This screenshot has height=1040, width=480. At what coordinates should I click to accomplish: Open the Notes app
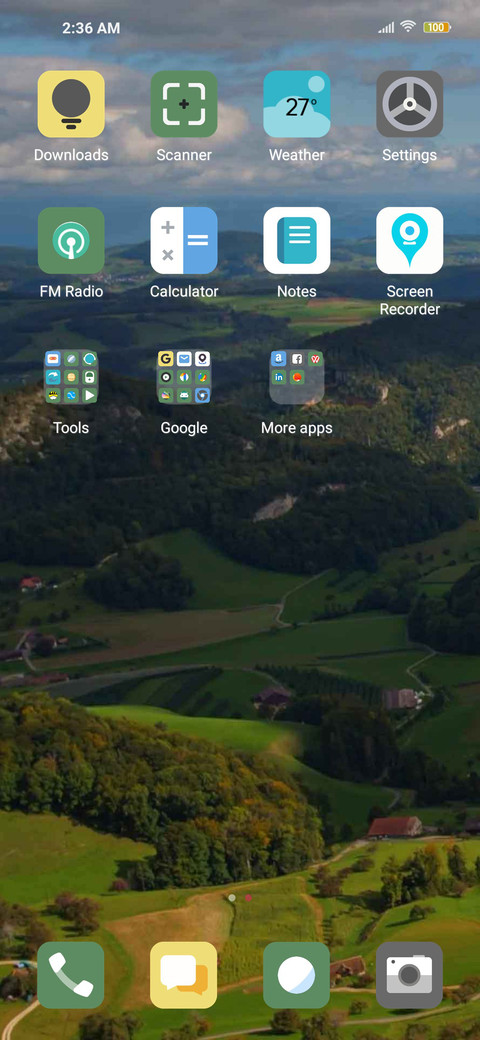(296, 241)
